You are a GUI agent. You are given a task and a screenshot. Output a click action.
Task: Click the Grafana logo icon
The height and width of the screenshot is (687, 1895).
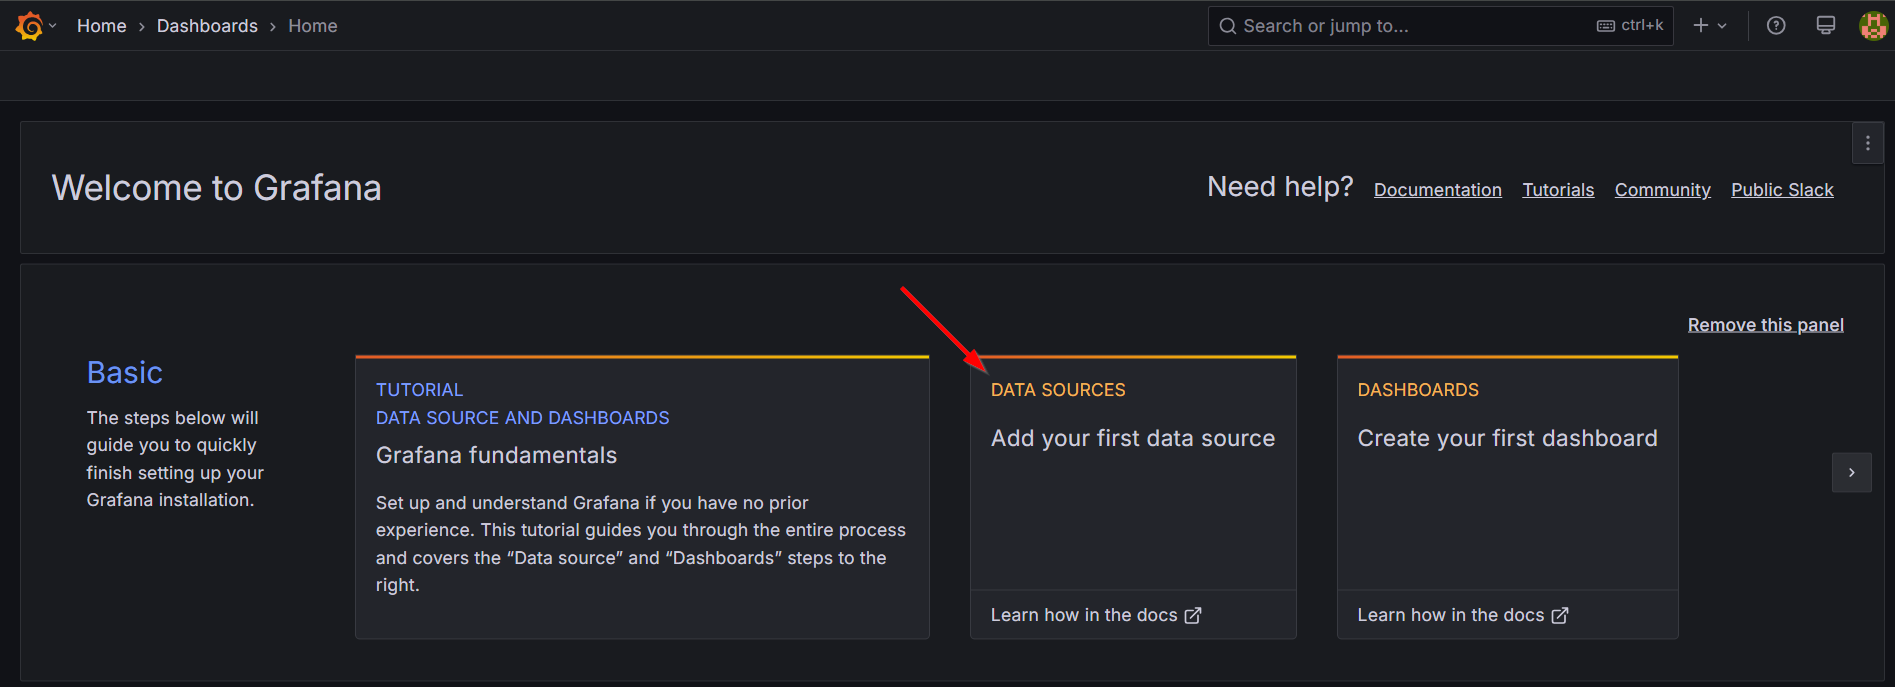29,26
